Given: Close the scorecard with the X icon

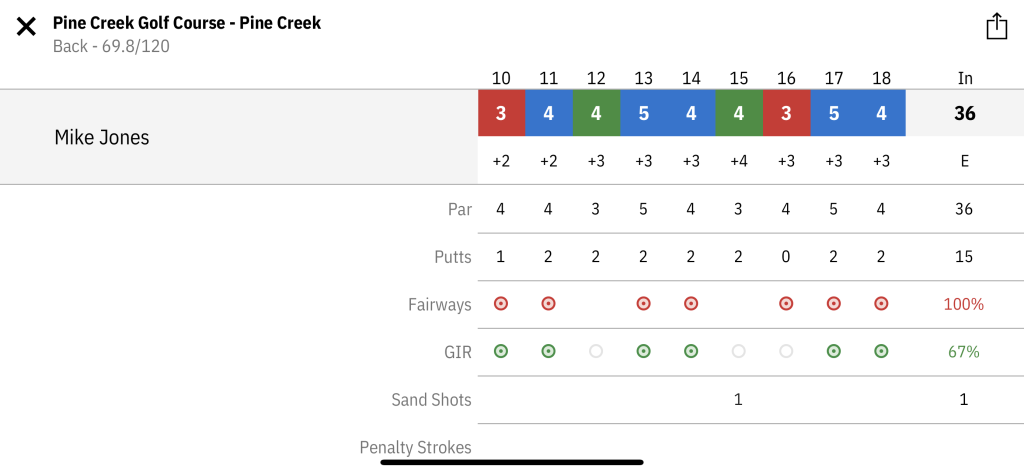Looking at the screenshot, I should tap(26, 27).
